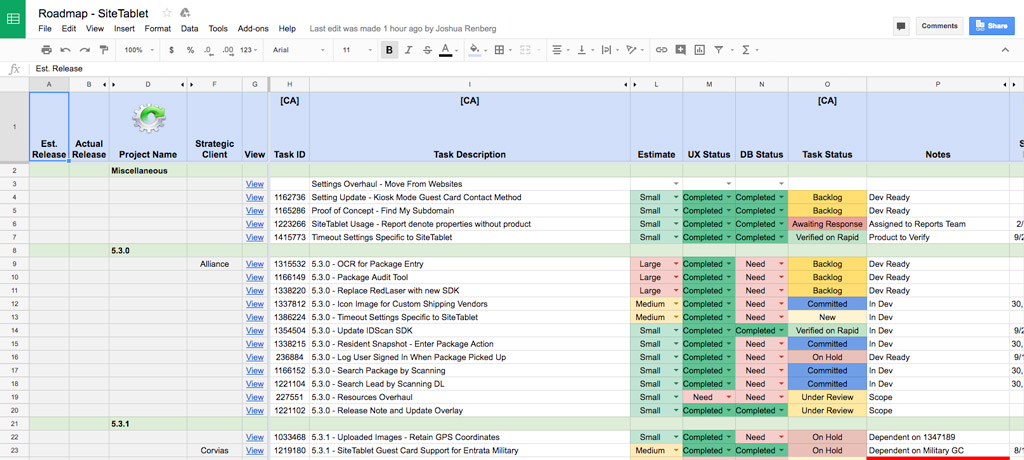Click the Comments button
Screen dimensions: 1024x460
click(x=939, y=26)
